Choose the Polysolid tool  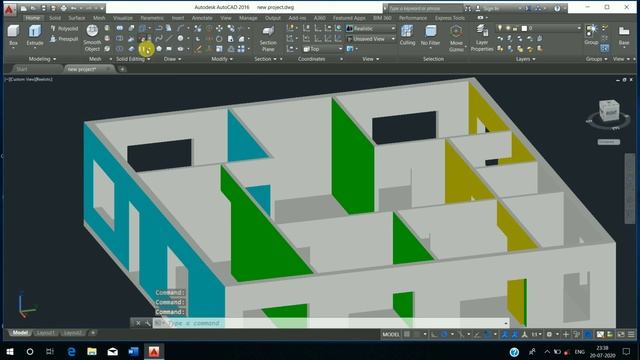64,29
